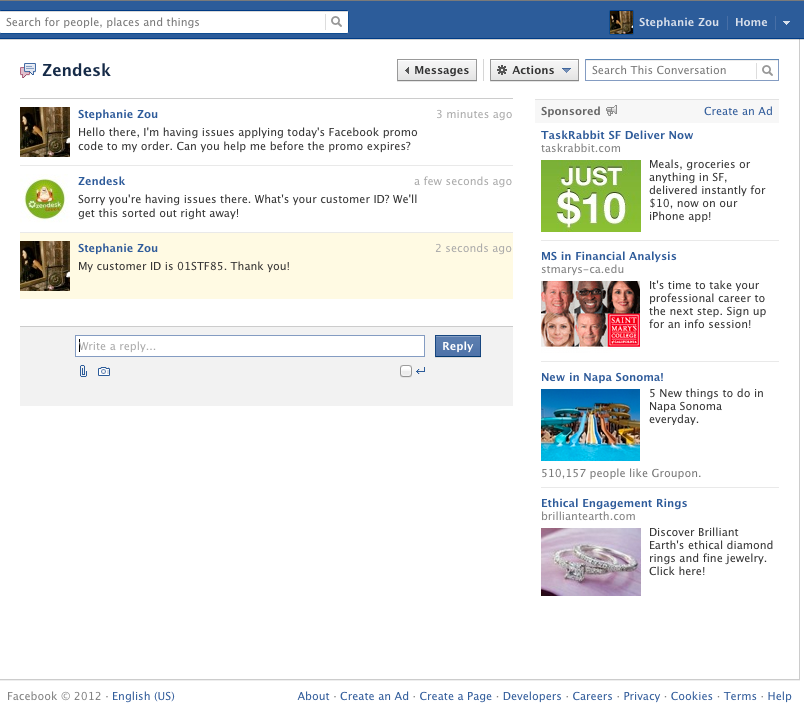Open the Zendesk sender name link
The width and height of the screenshot is (804, 716).
tap(102, 181)
